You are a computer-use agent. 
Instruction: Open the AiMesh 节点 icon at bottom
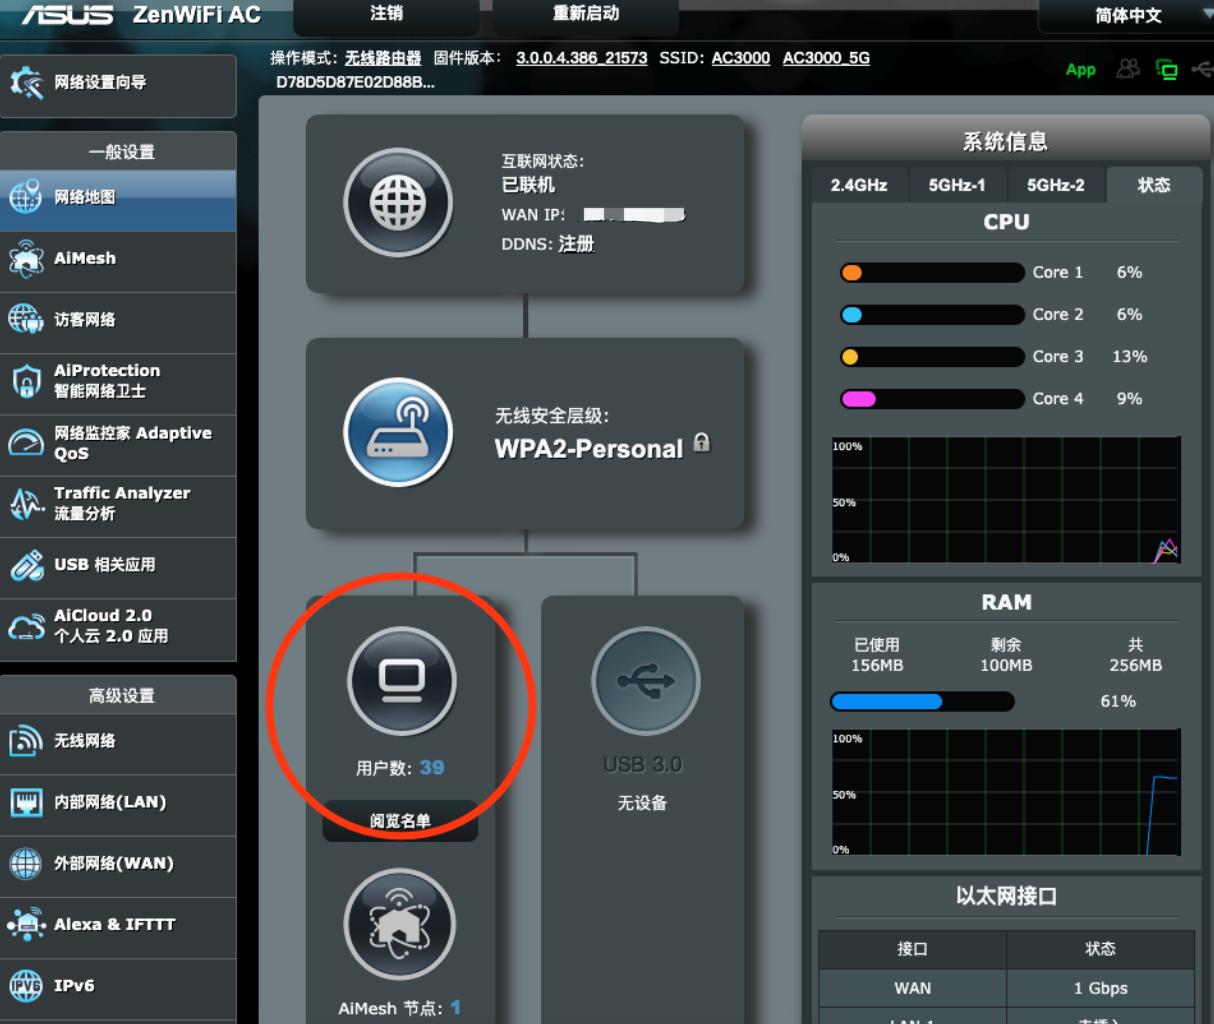[x=399, y=925]
